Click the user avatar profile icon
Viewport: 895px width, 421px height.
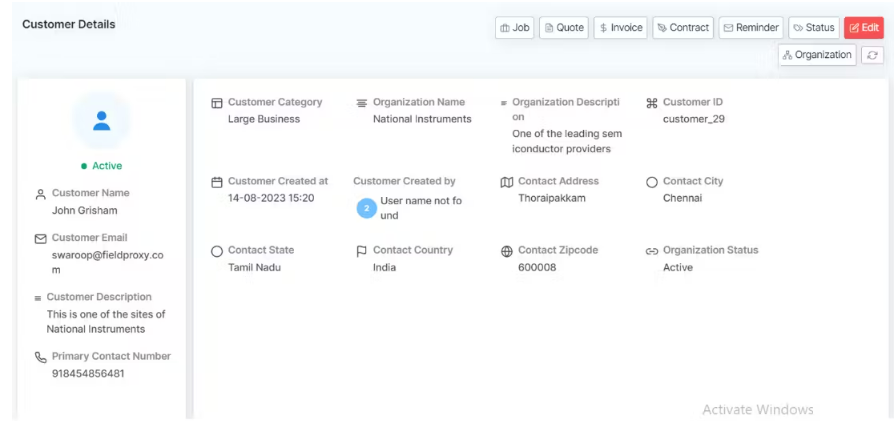pyautogui.click(x=101, y=120)
